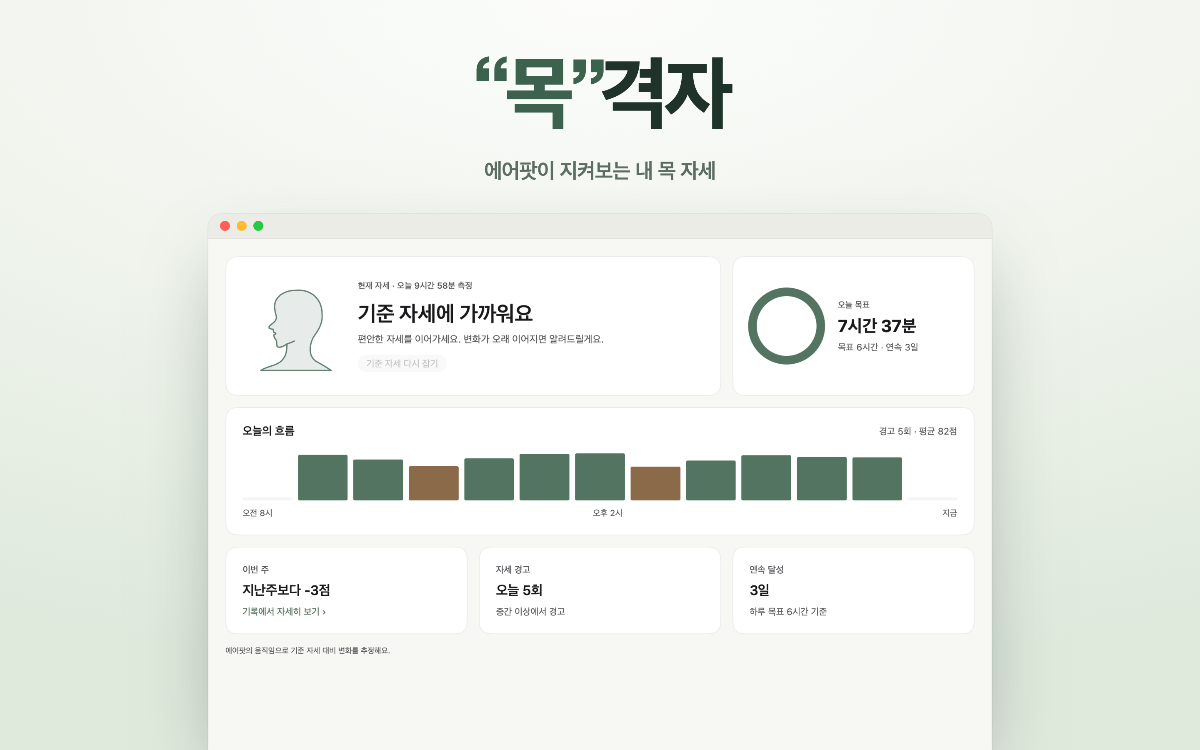Image resolution: width=1200 pixels, height=750 pixels.
Task: Click the '7시간 37분' goal value
Action: point(877,326)
